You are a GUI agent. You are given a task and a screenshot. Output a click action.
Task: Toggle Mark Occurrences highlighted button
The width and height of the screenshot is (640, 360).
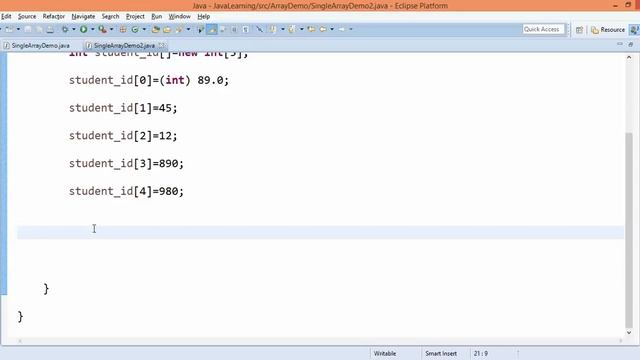point(212,29)
